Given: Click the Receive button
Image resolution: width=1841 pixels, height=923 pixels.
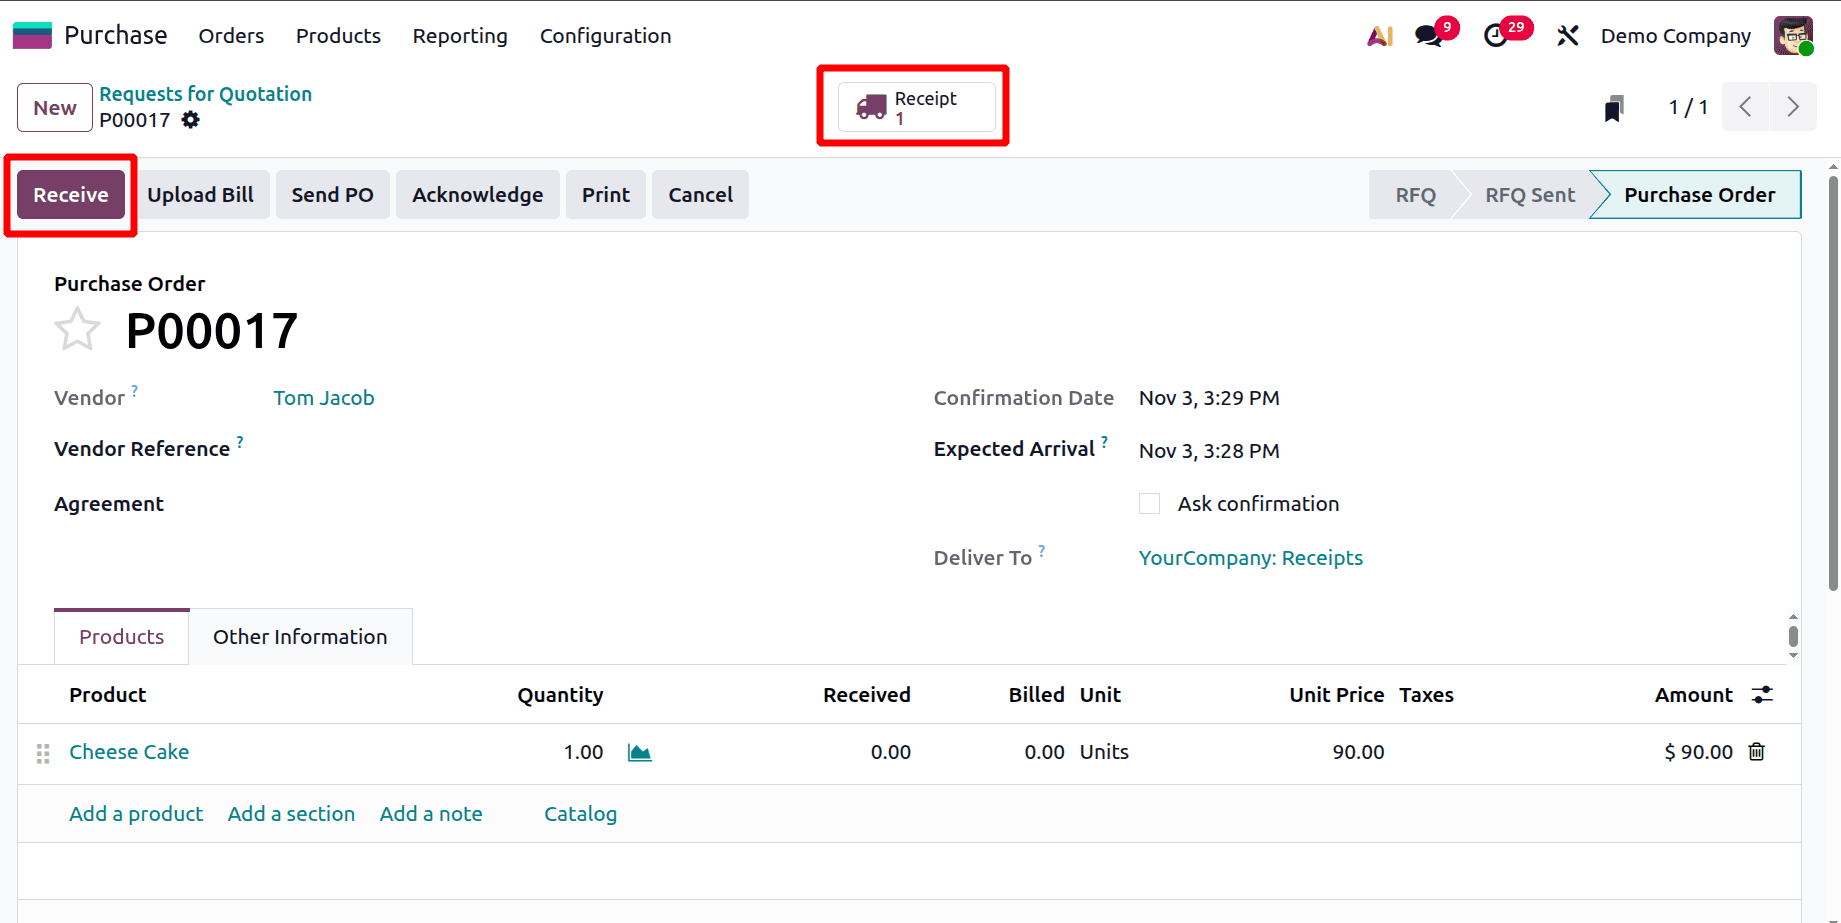Looking at the screenshot, I should click(x=70, y=194).
